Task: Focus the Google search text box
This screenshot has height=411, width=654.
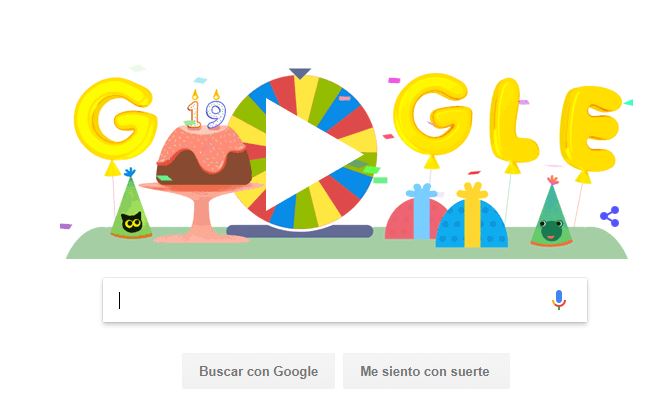Action: click(x=325, y=300)
